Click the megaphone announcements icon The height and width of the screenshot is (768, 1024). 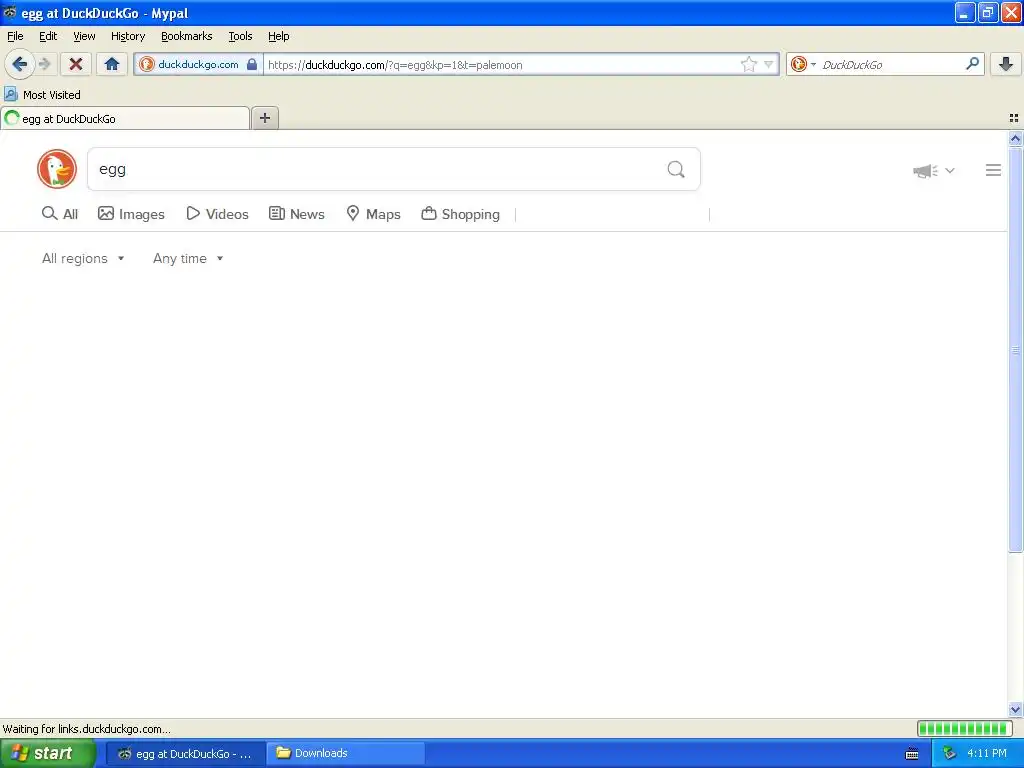[x=925, y=171]
